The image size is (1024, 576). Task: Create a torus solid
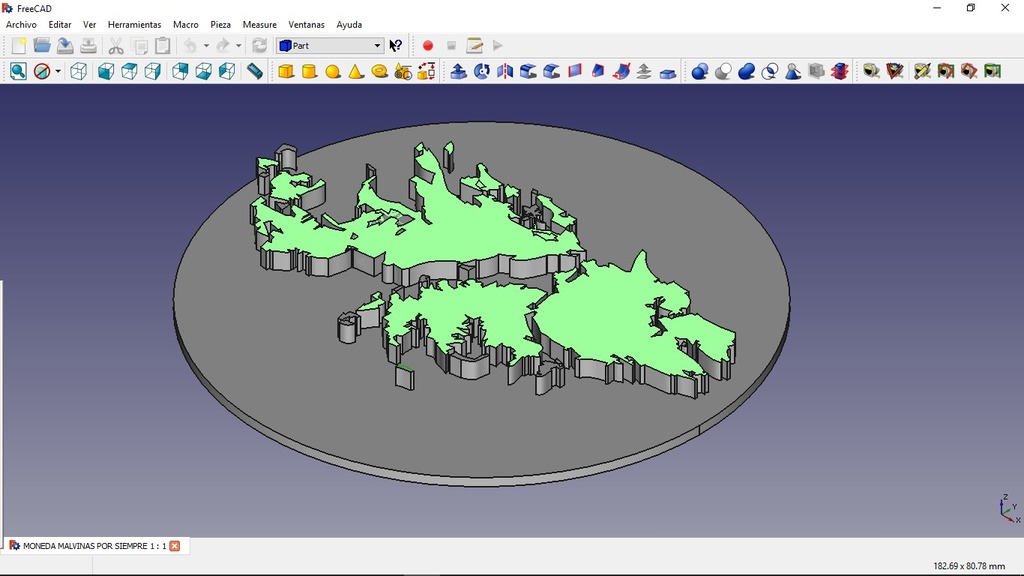click(379, 71)
